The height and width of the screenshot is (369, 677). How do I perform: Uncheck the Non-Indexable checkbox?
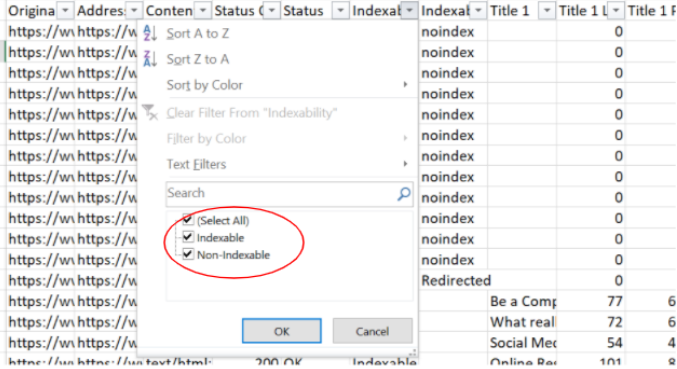[187, 254]
